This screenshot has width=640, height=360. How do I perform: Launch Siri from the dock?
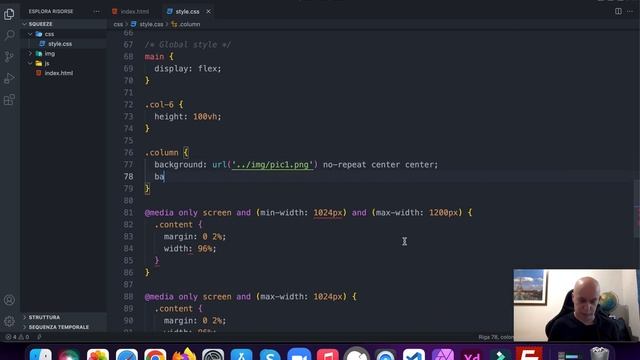click(69, 354)
